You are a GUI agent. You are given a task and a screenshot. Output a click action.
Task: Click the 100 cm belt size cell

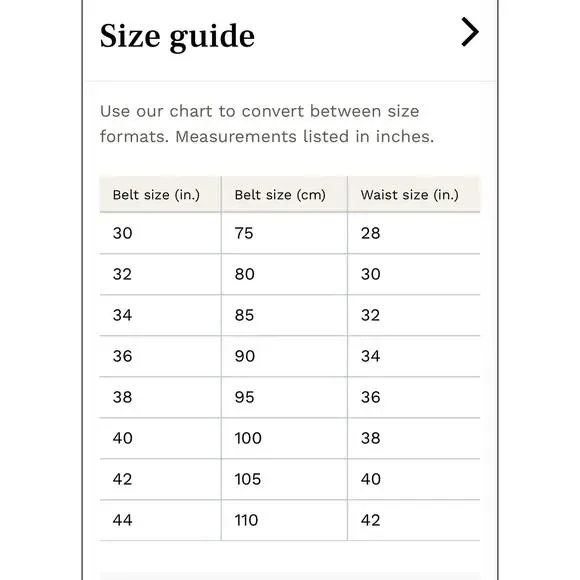(284, 438)
